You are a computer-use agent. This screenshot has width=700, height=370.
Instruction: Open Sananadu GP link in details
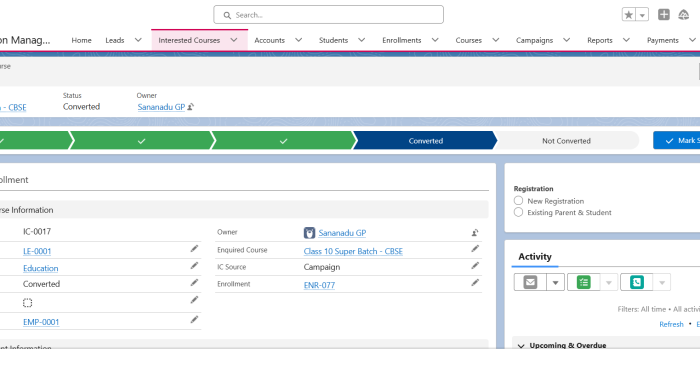click(x=342, y=233)
